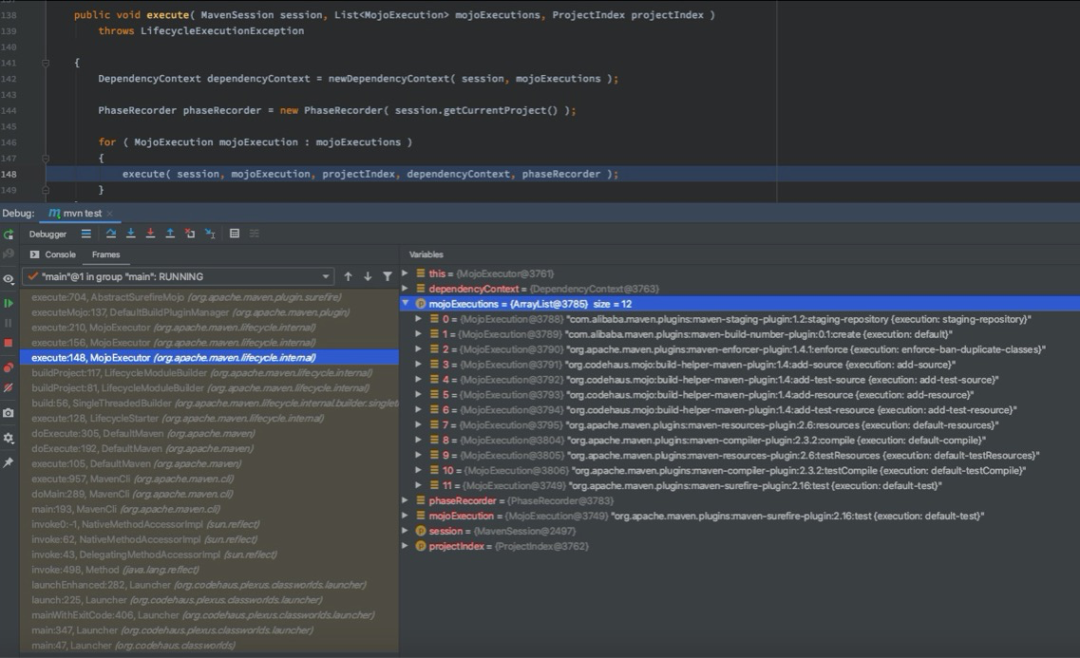The image size is (1080, 658).
Task: Open the thread selector "main" RUNNING dropdown
Action: [178, 276]
